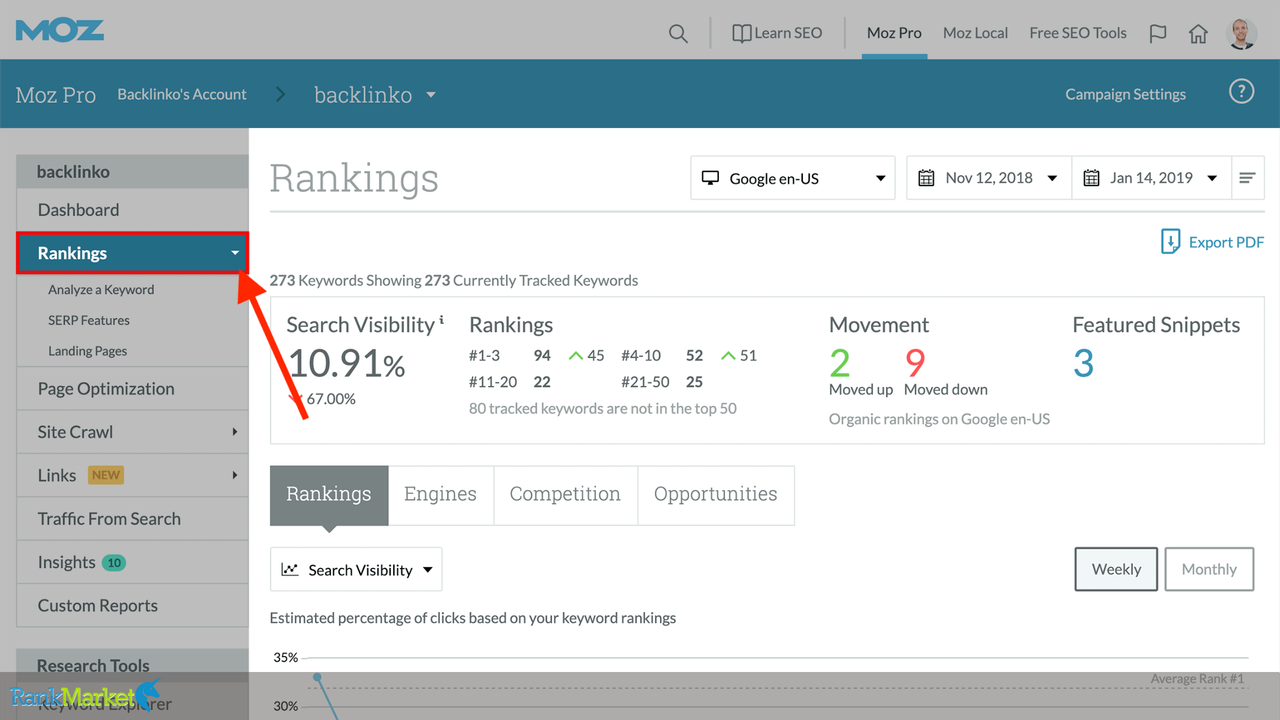Click the Export PDF download icon
Viewport: 1280px width, 720px height.
(x=1169, y=241)
